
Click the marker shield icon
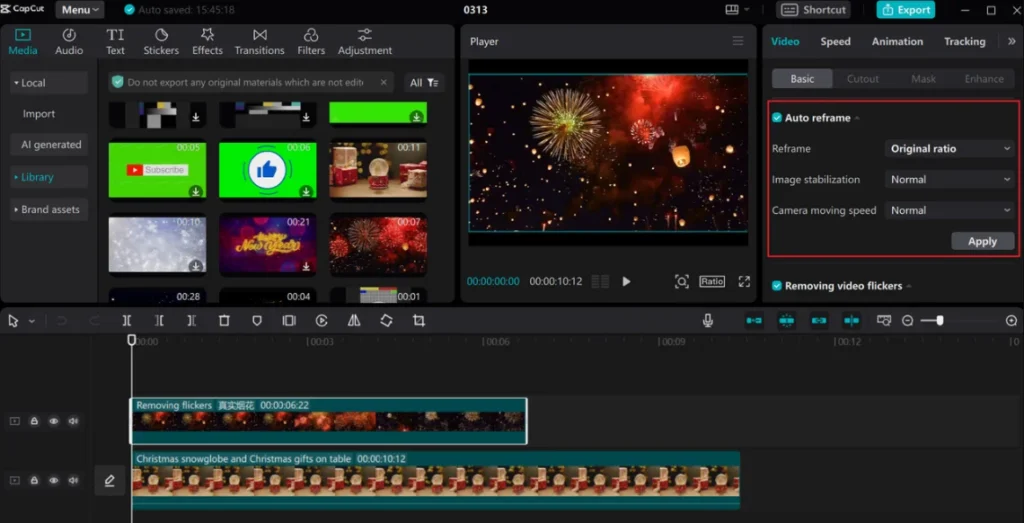coord(257,321)
